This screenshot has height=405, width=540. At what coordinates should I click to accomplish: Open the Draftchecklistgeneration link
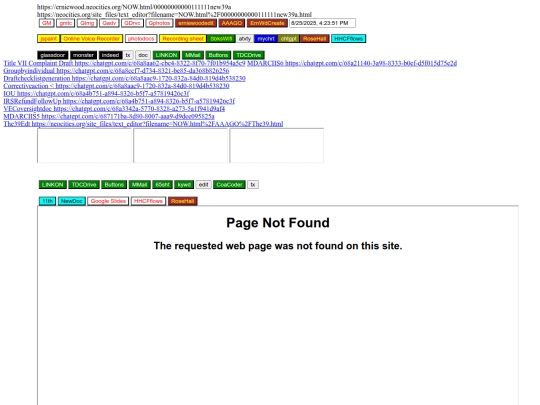tap(124, 78)
